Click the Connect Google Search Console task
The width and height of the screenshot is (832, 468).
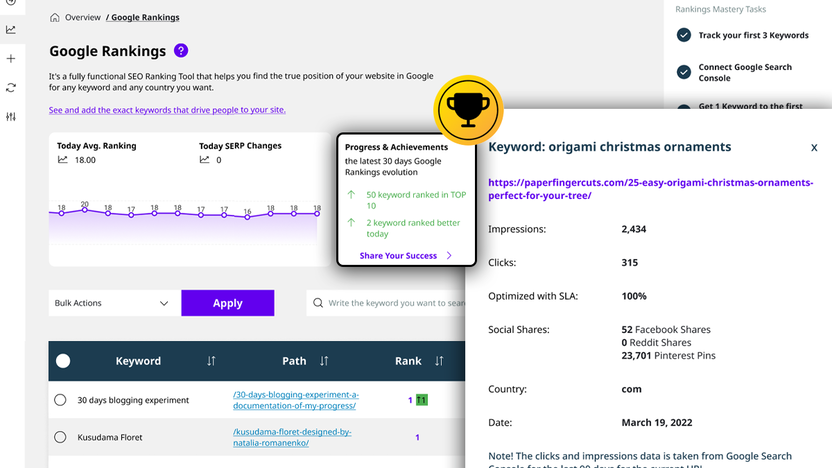coord(745,72)
